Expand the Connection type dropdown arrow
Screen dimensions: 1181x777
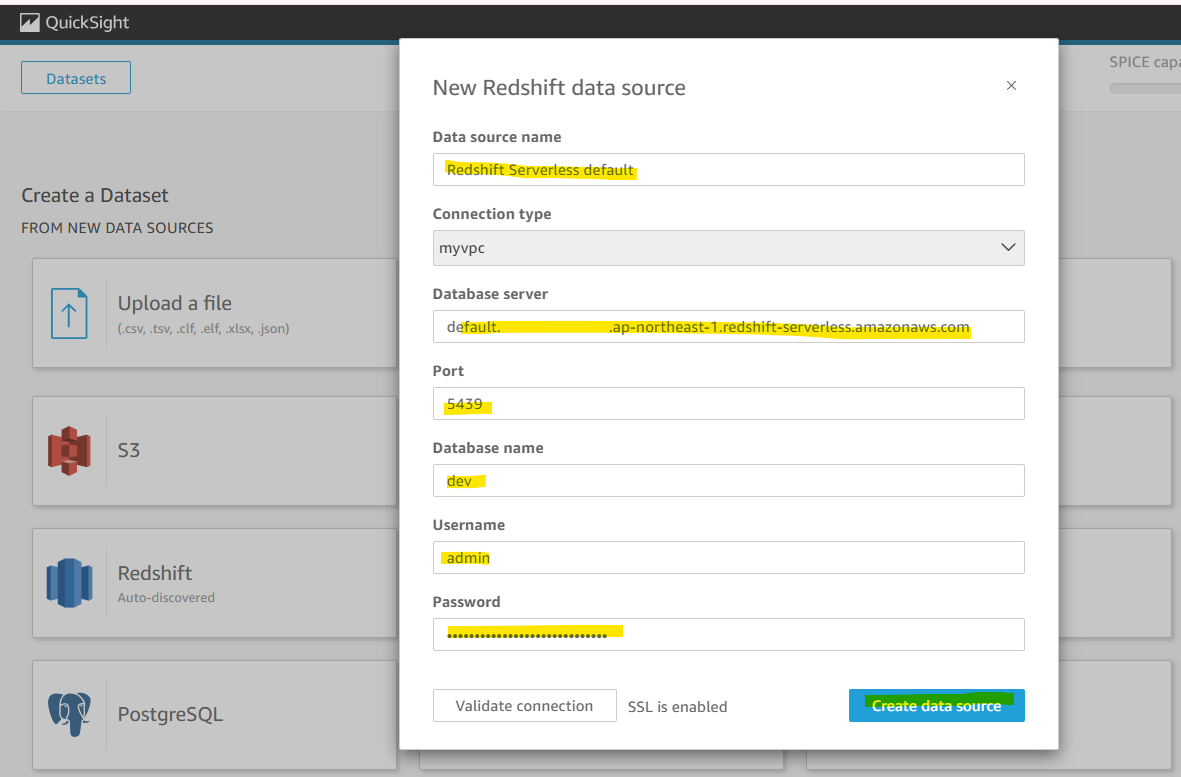pyautogui.click(x=1008, y=248)
